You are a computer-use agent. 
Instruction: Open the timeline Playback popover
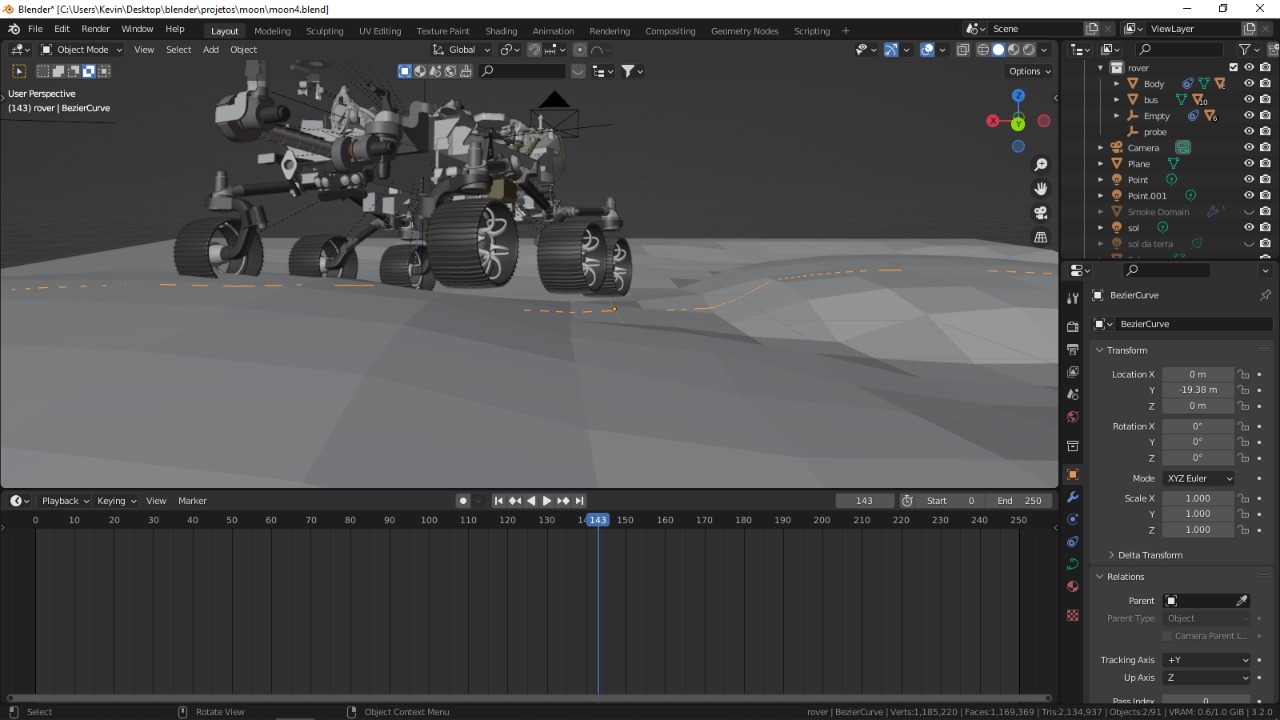pyautogui.click(x=65, y=501)
